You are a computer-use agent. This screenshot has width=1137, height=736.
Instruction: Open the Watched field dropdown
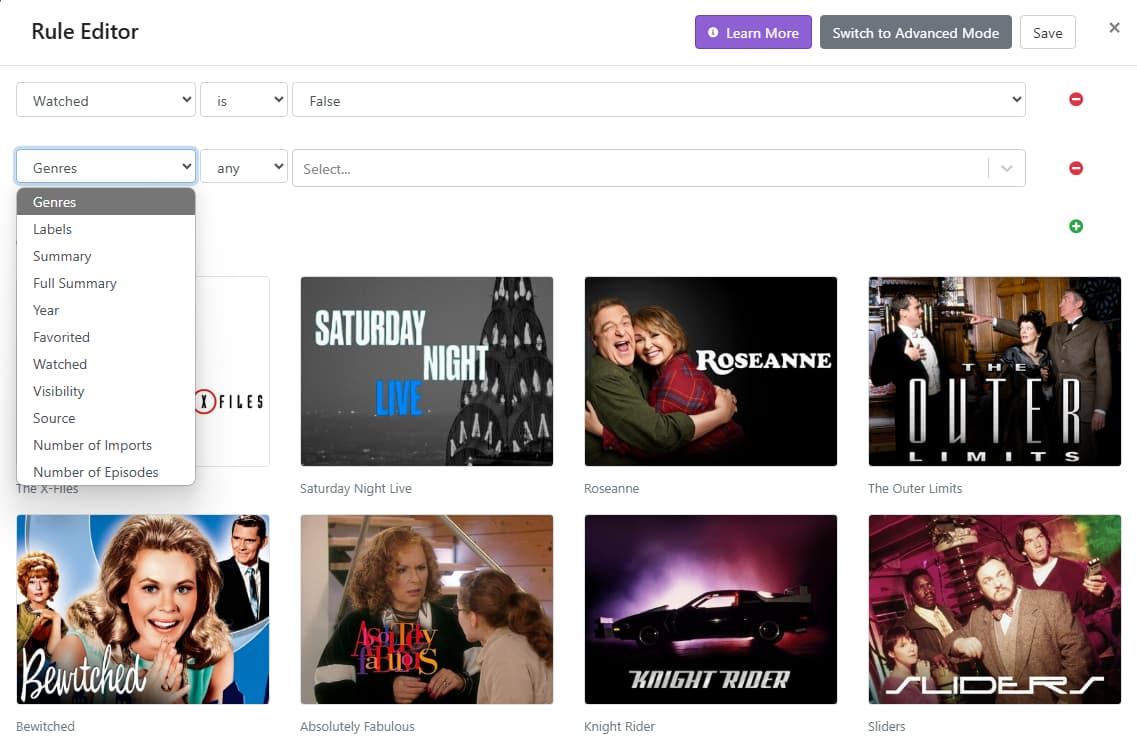click(106, 100)
